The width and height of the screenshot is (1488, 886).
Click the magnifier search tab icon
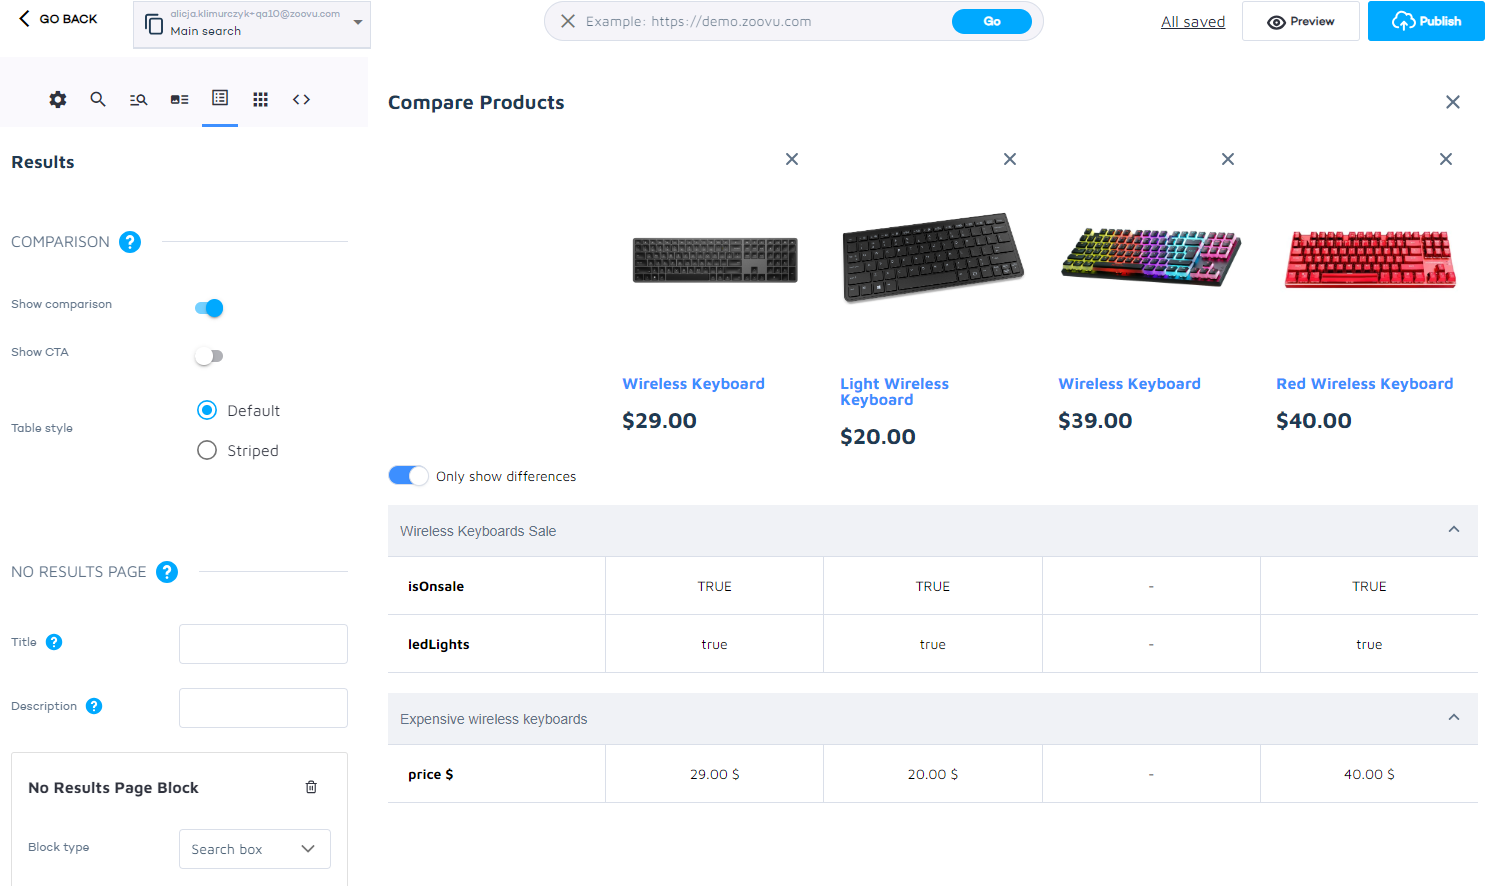click(98, 99)
